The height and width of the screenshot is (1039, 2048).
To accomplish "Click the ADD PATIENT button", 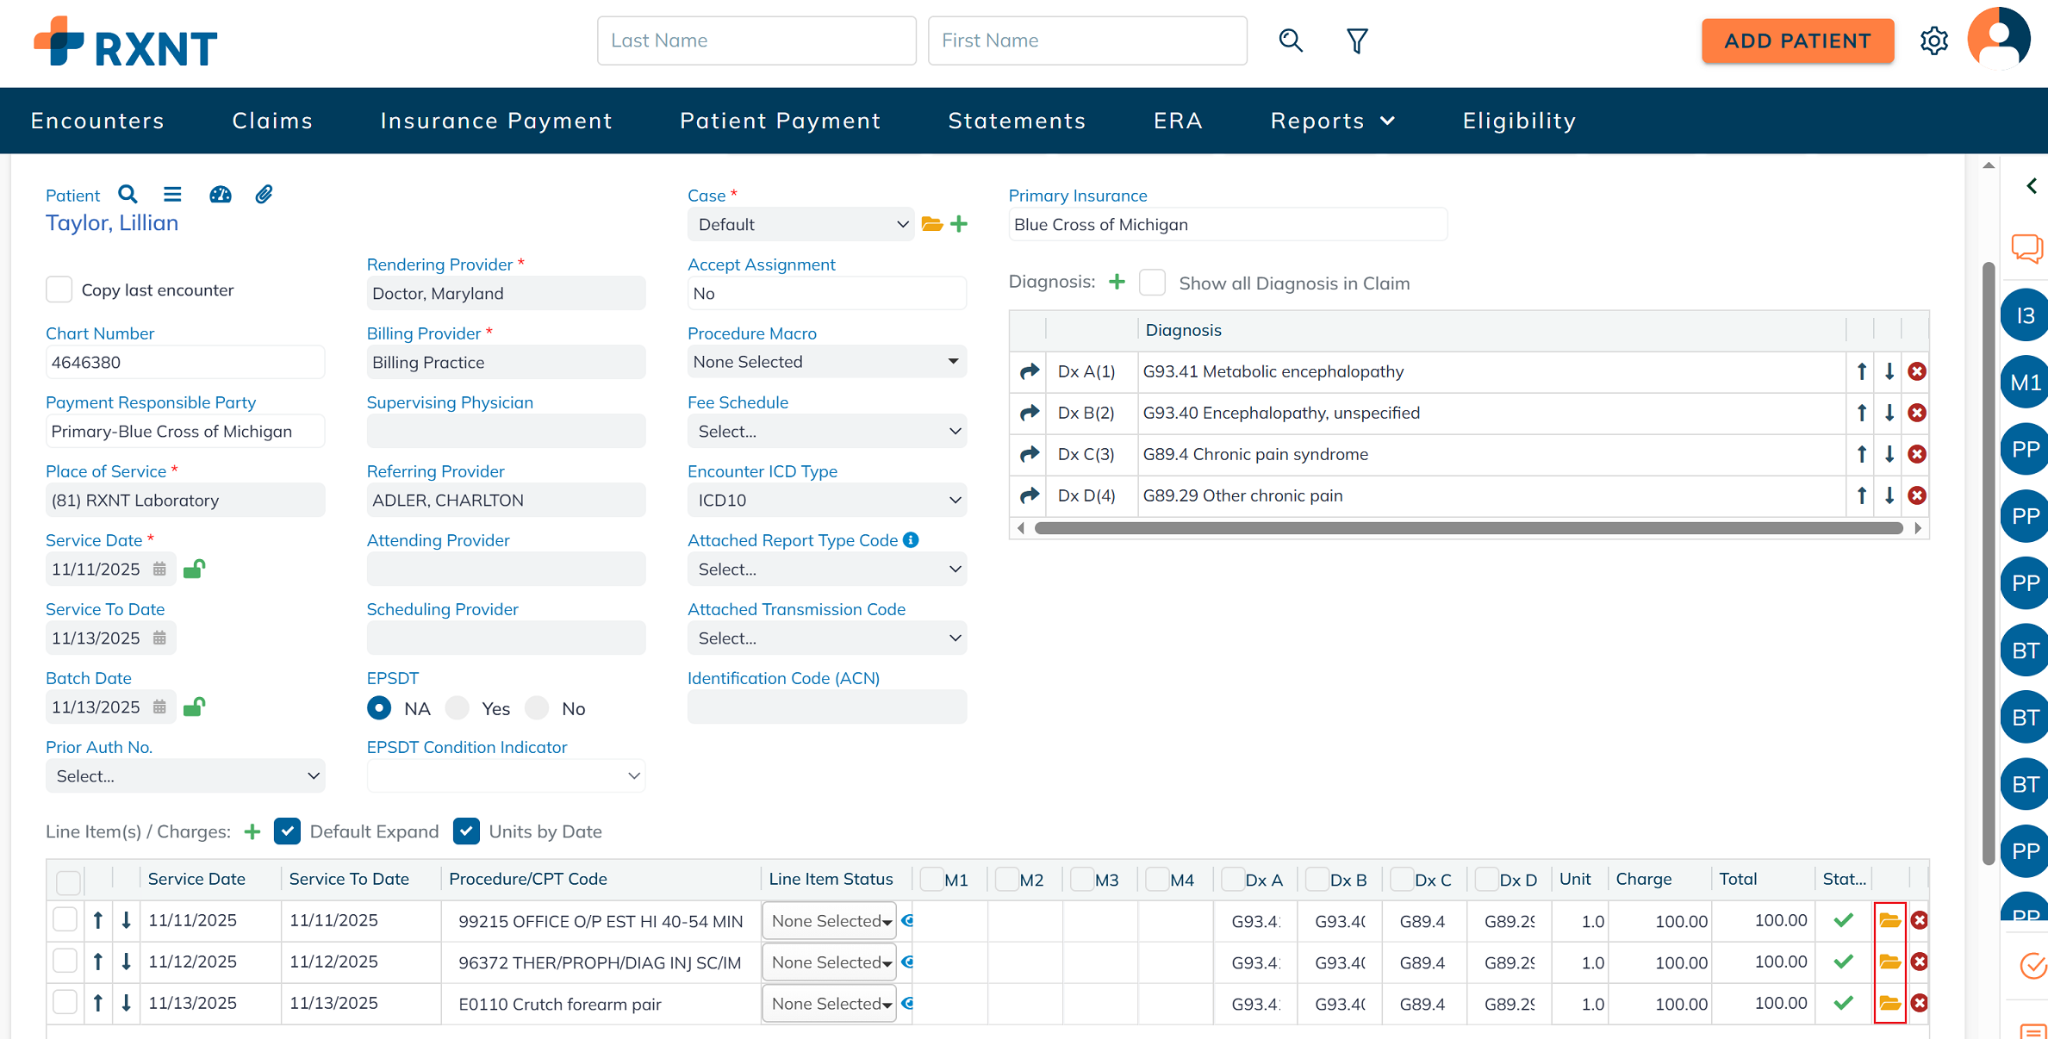I will click(1797, 41).
